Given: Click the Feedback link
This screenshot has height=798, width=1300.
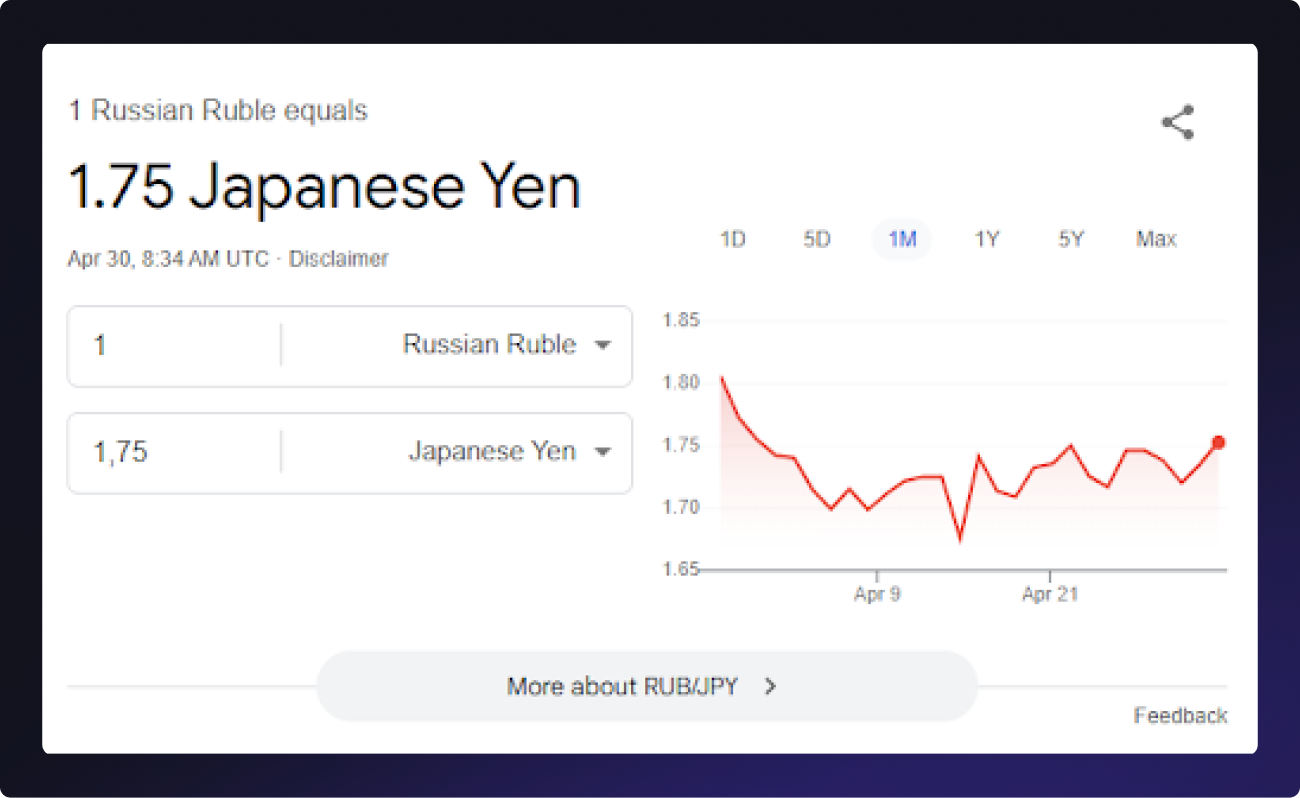Looking at the screenshot, I should pyautogui.click(x=1180, y=715).
